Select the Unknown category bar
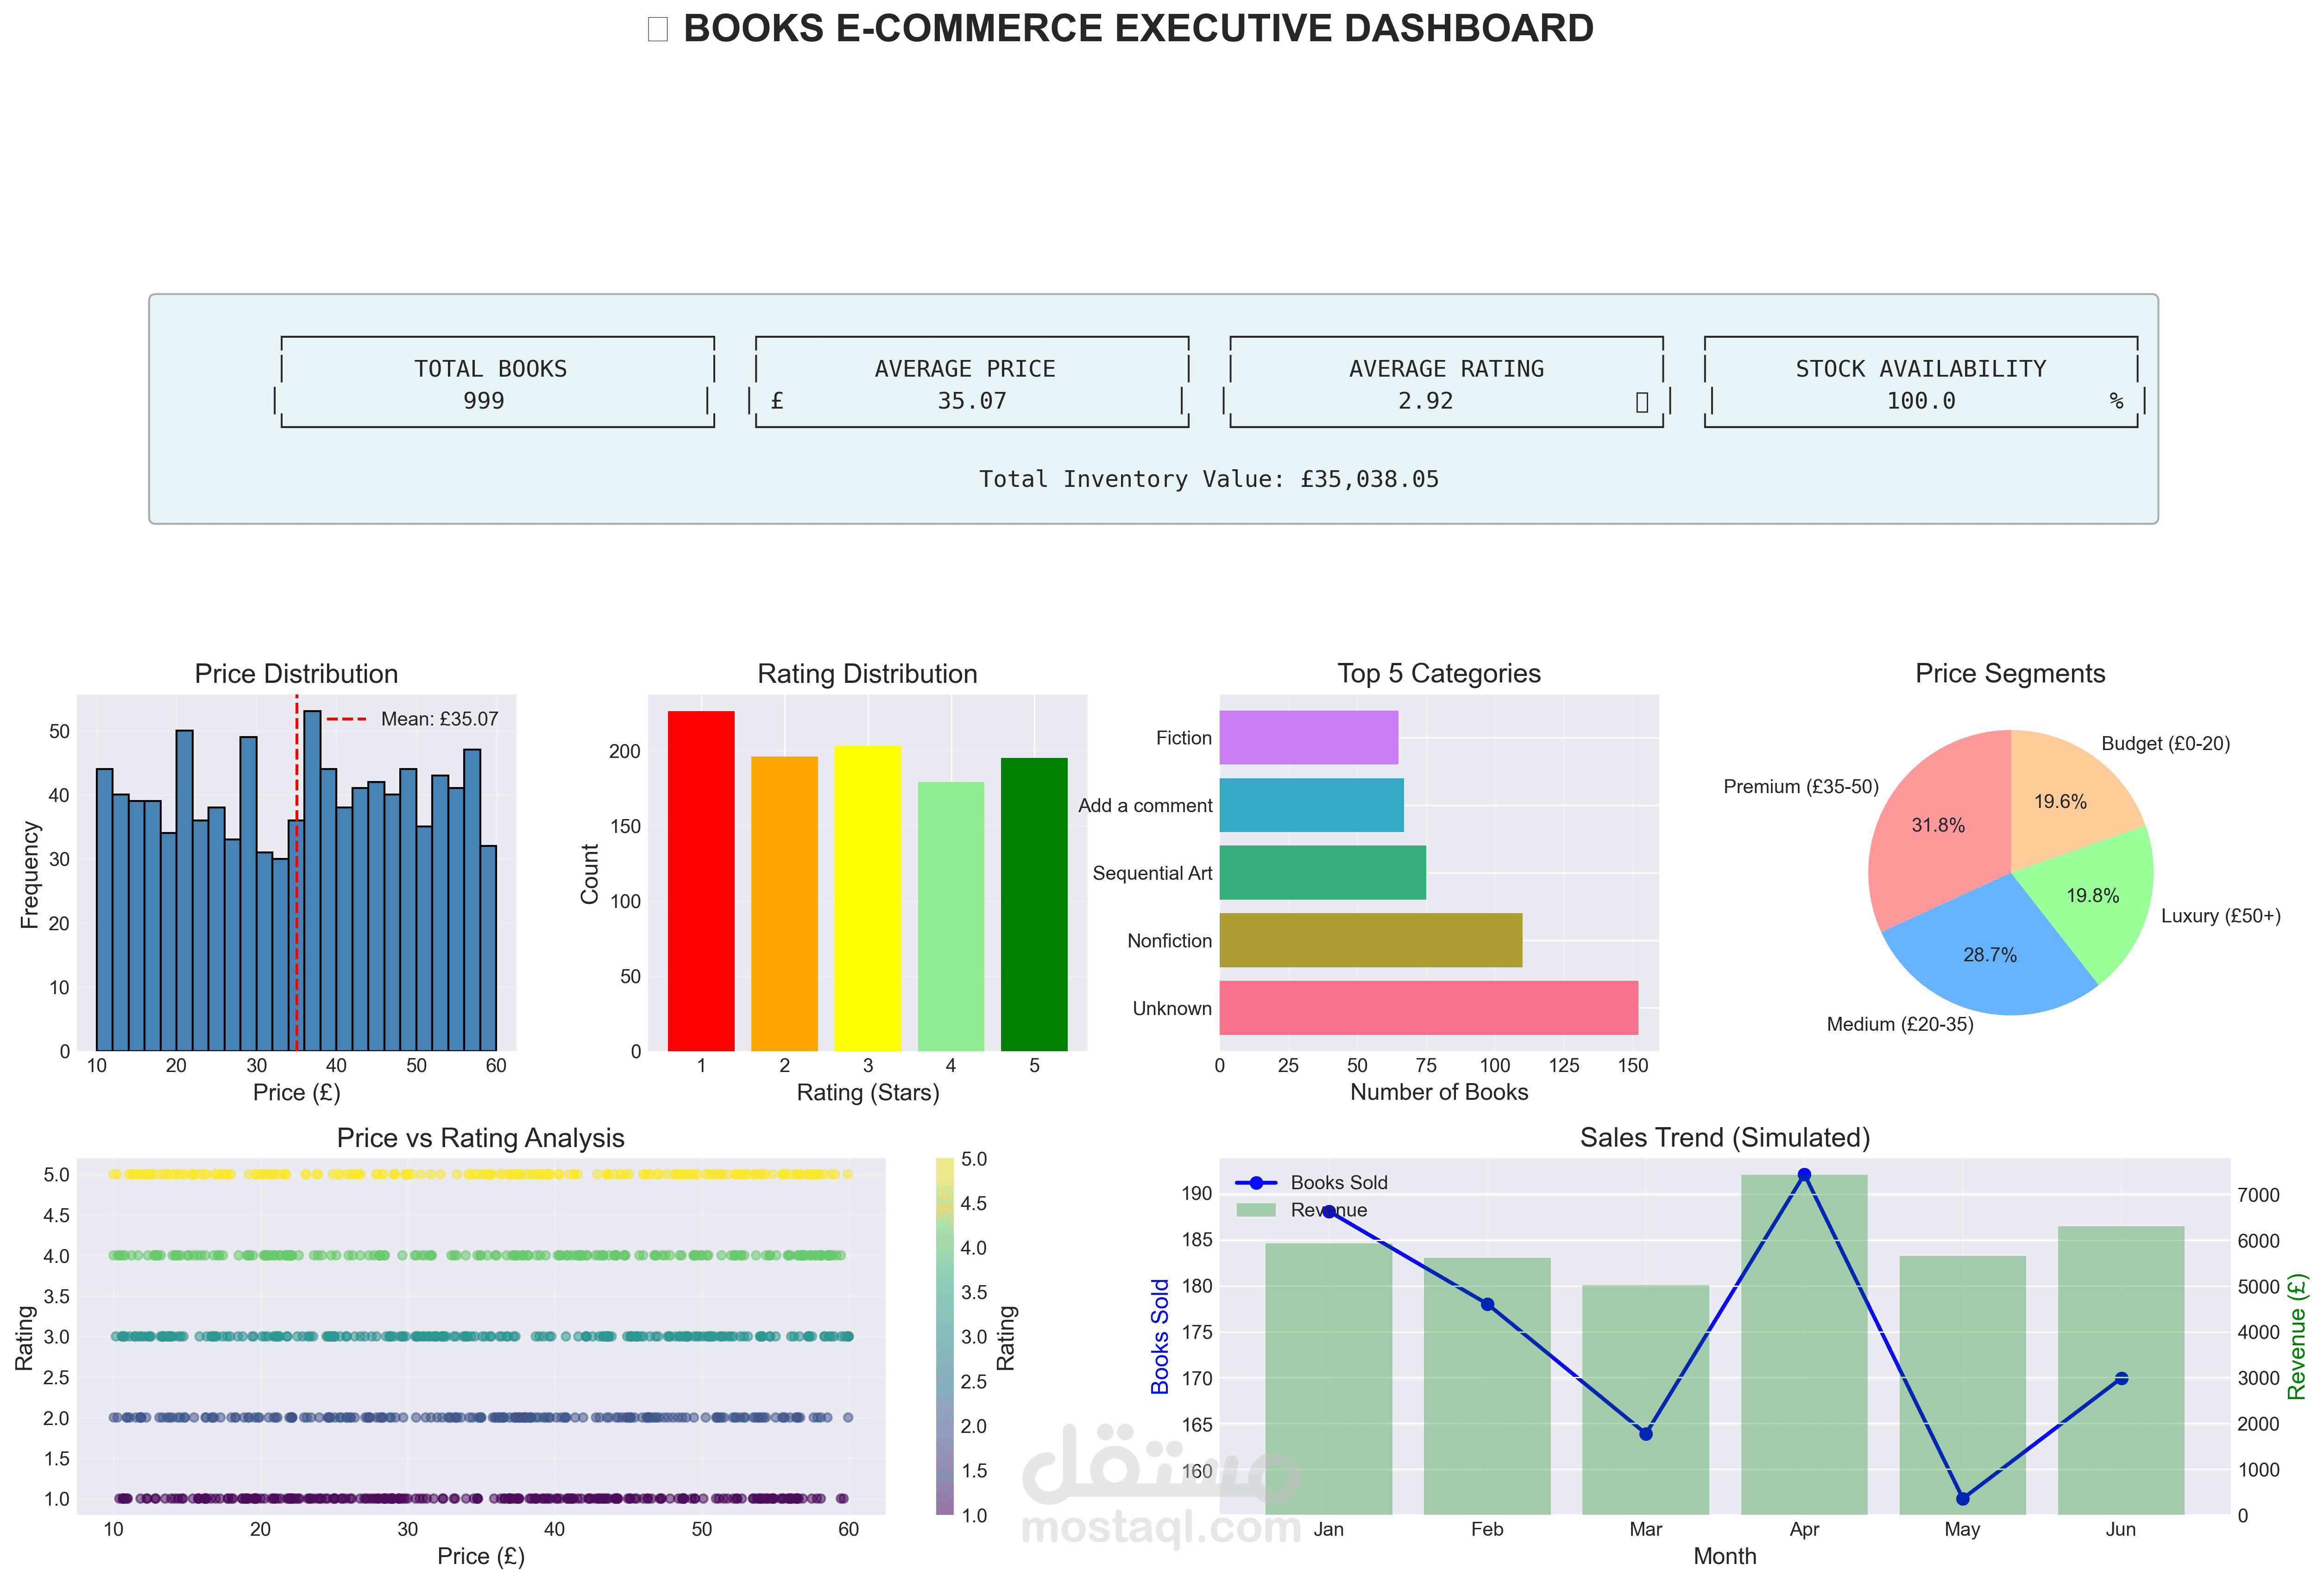Screen dimensions: 2324x1583 1428,1007
